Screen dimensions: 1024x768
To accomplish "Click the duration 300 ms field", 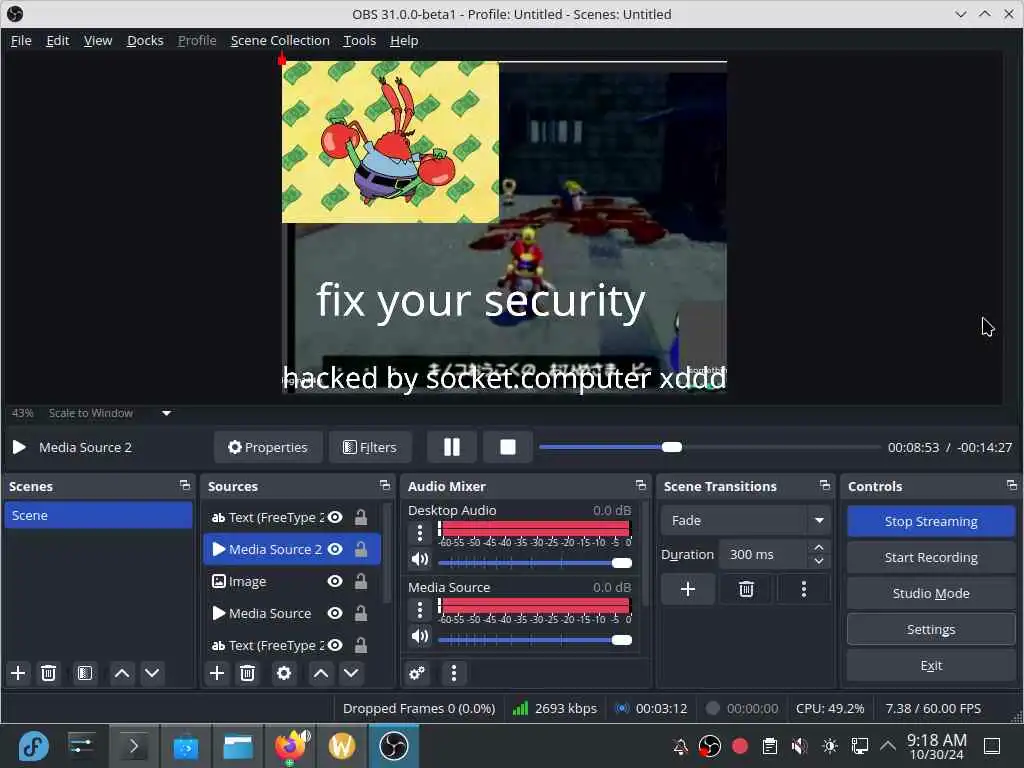I will click(764, 554).
